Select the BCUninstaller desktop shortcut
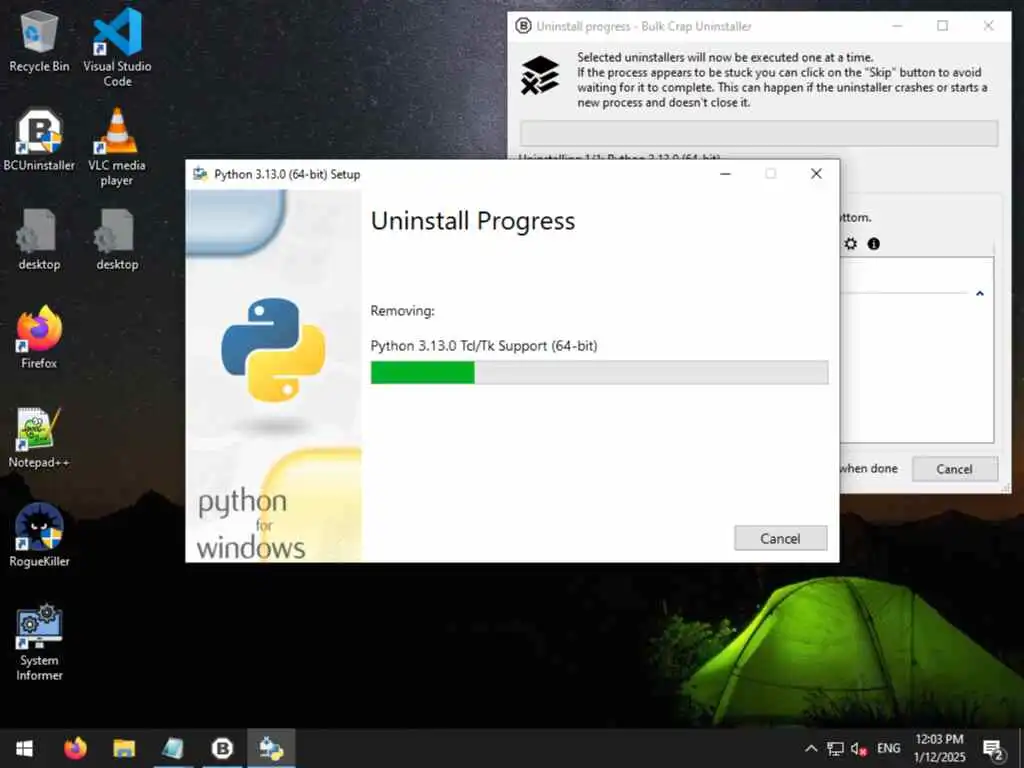 [39, 140]
